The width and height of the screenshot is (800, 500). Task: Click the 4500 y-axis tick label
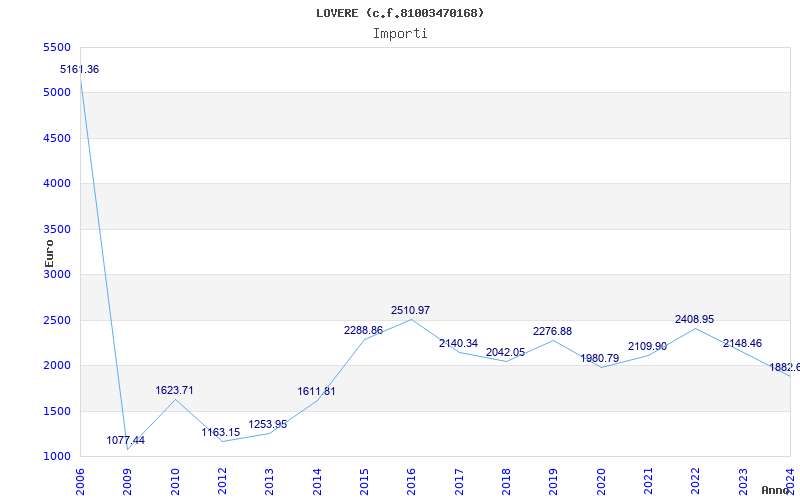tap(56, 138)
